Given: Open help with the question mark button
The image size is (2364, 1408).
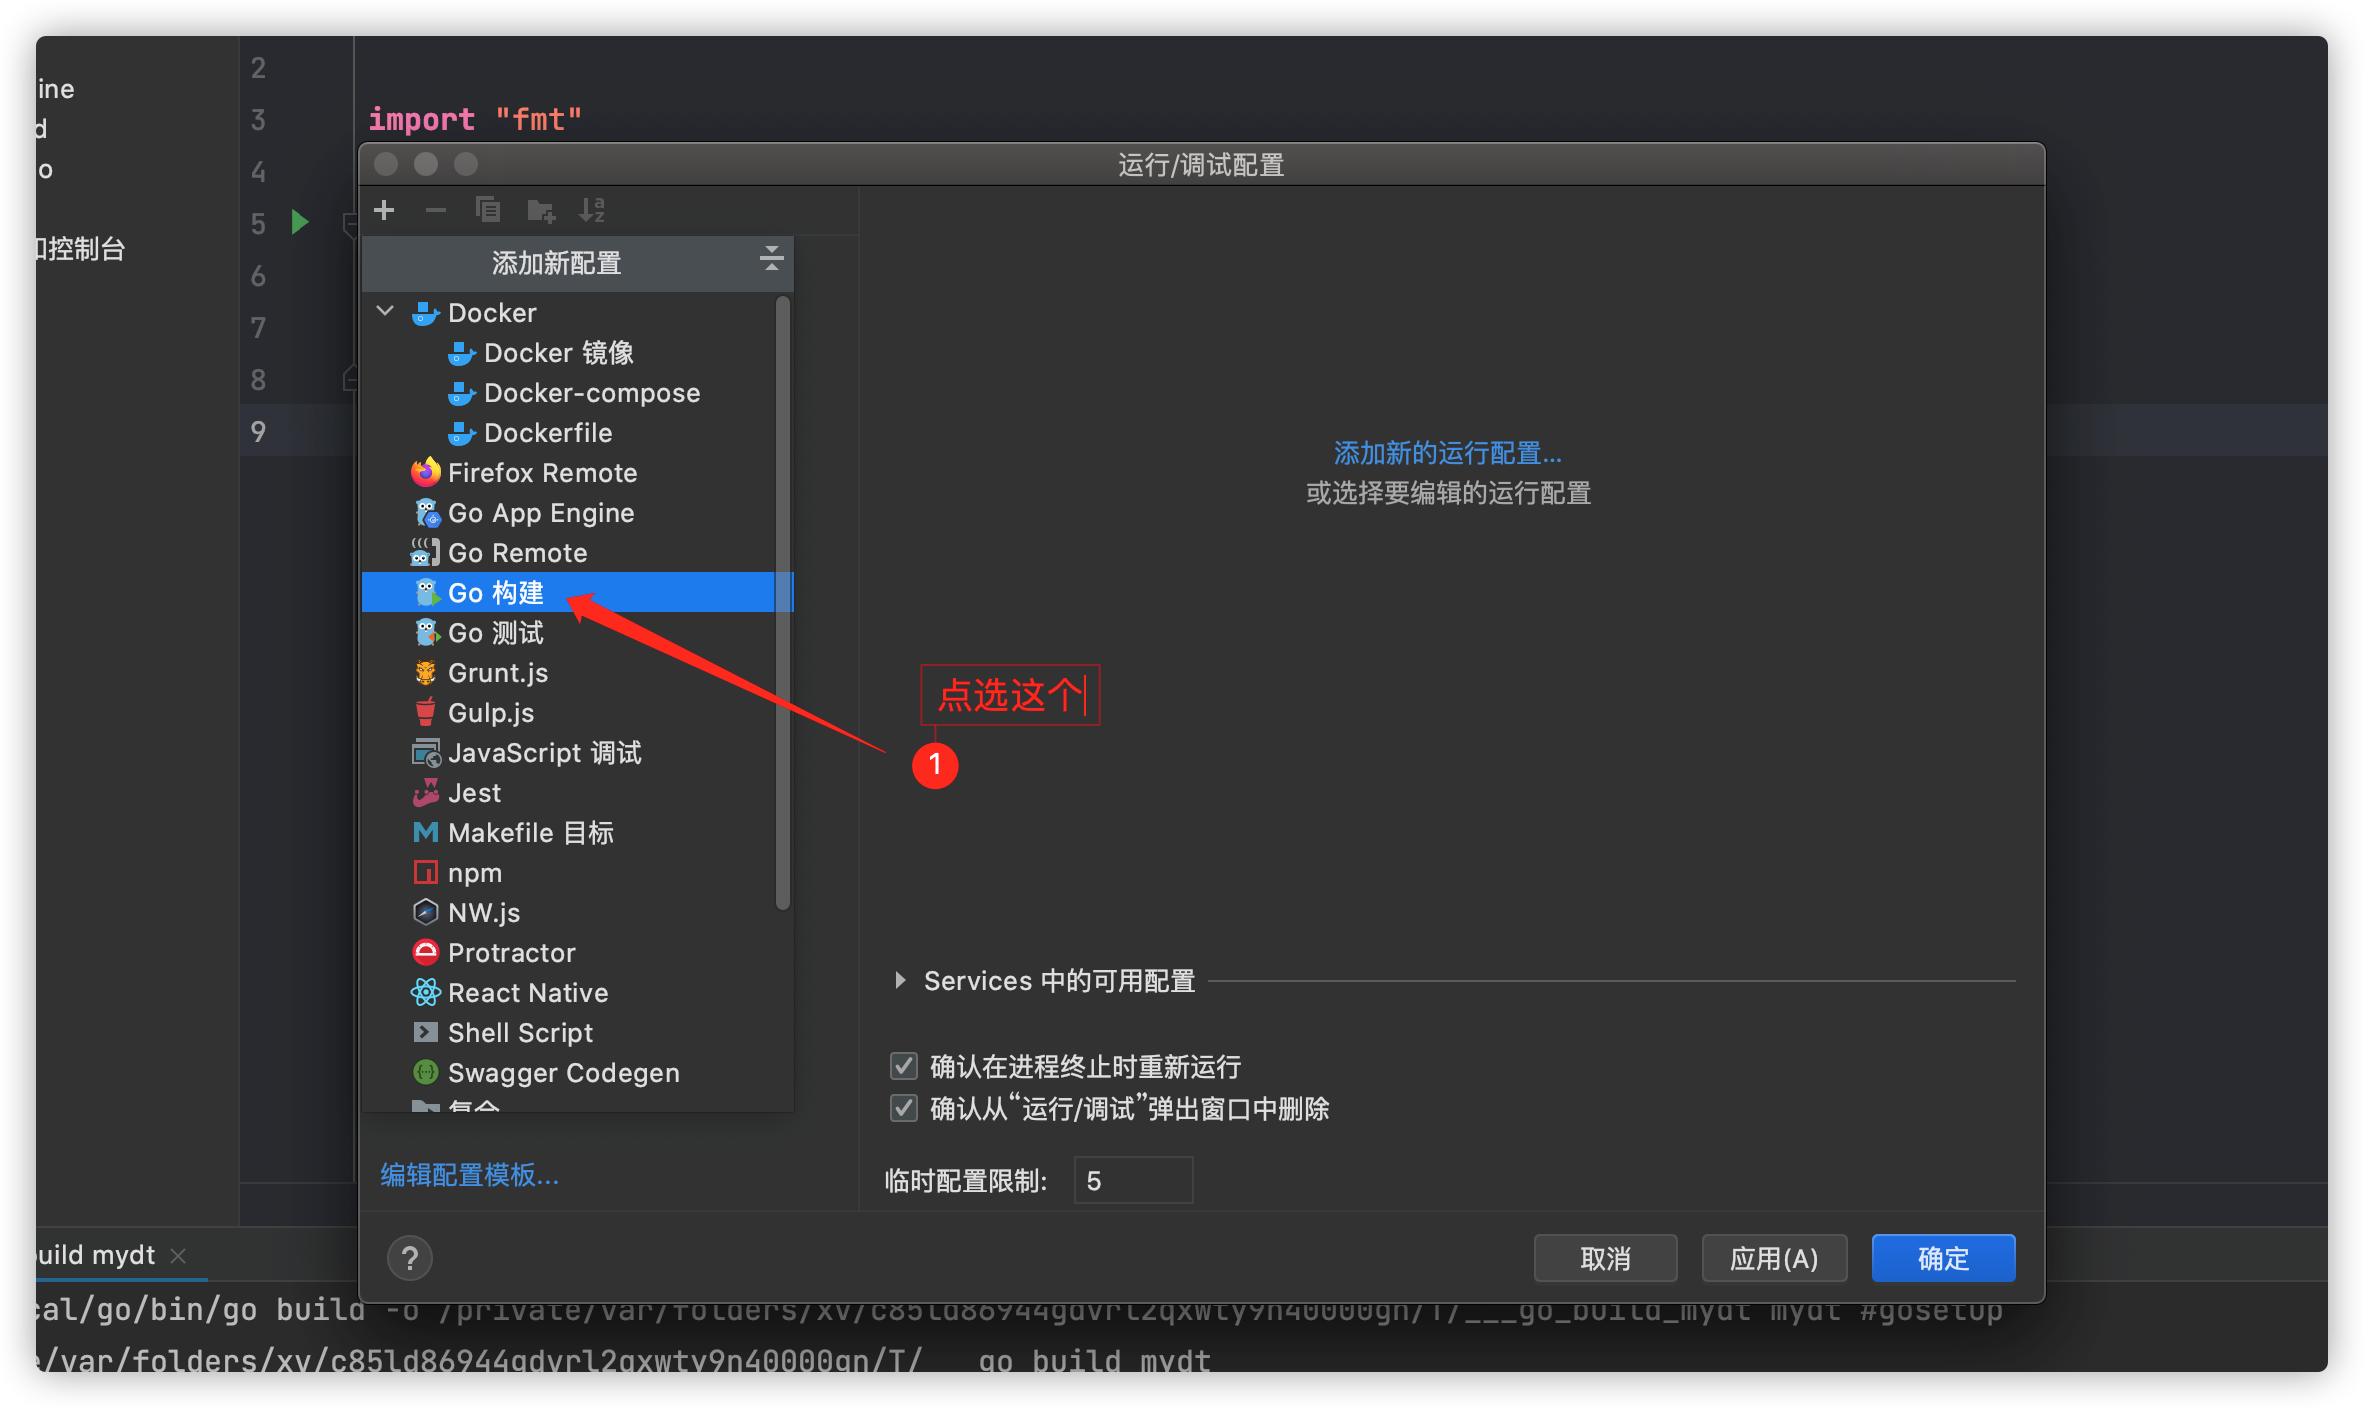Looking at the screenshot, I should click(x=410, y=1258).
